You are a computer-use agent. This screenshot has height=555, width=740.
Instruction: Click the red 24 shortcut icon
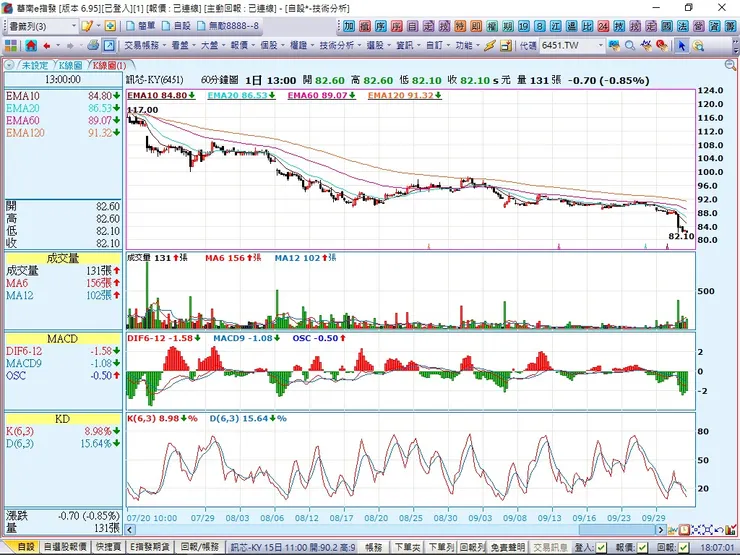[603, 26]
